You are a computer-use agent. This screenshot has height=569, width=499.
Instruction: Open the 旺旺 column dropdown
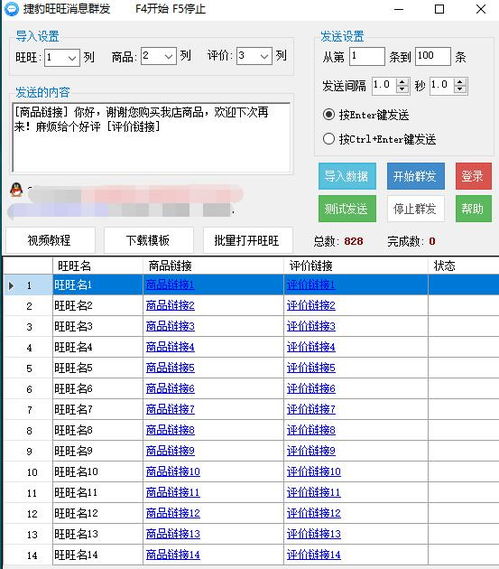(62, 57)
